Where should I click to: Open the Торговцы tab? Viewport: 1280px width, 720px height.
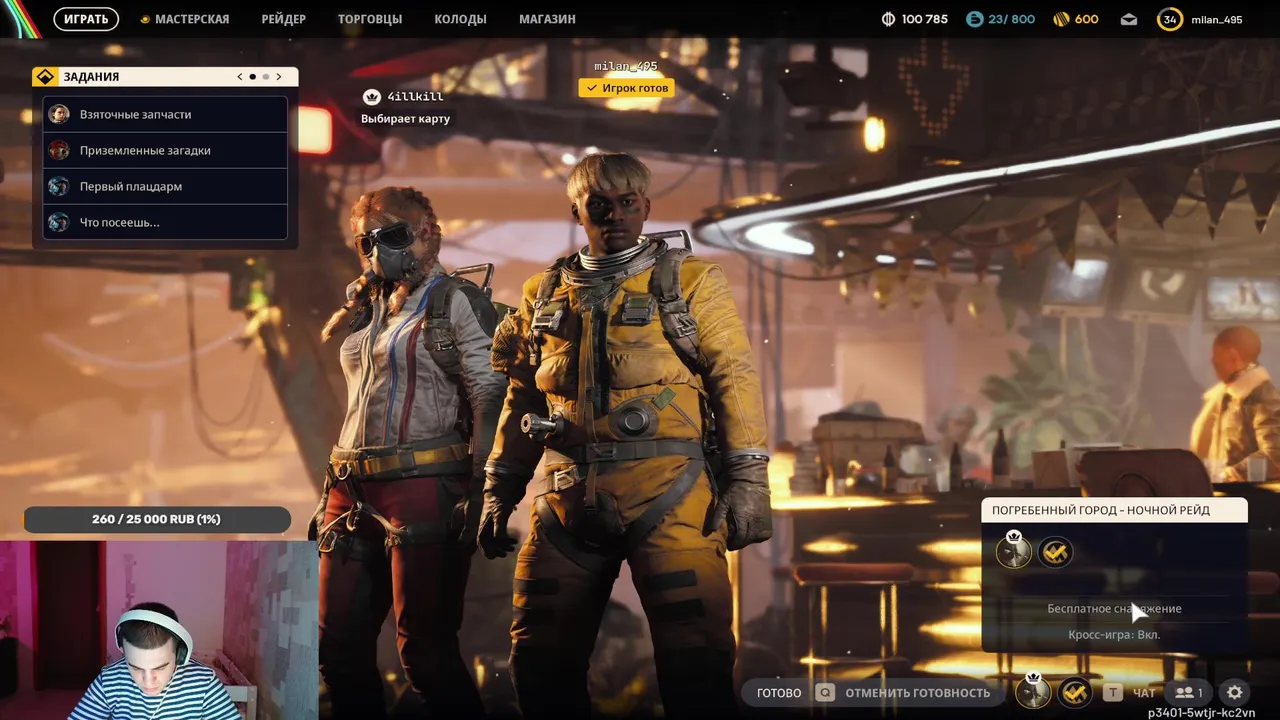pos(370,19)
